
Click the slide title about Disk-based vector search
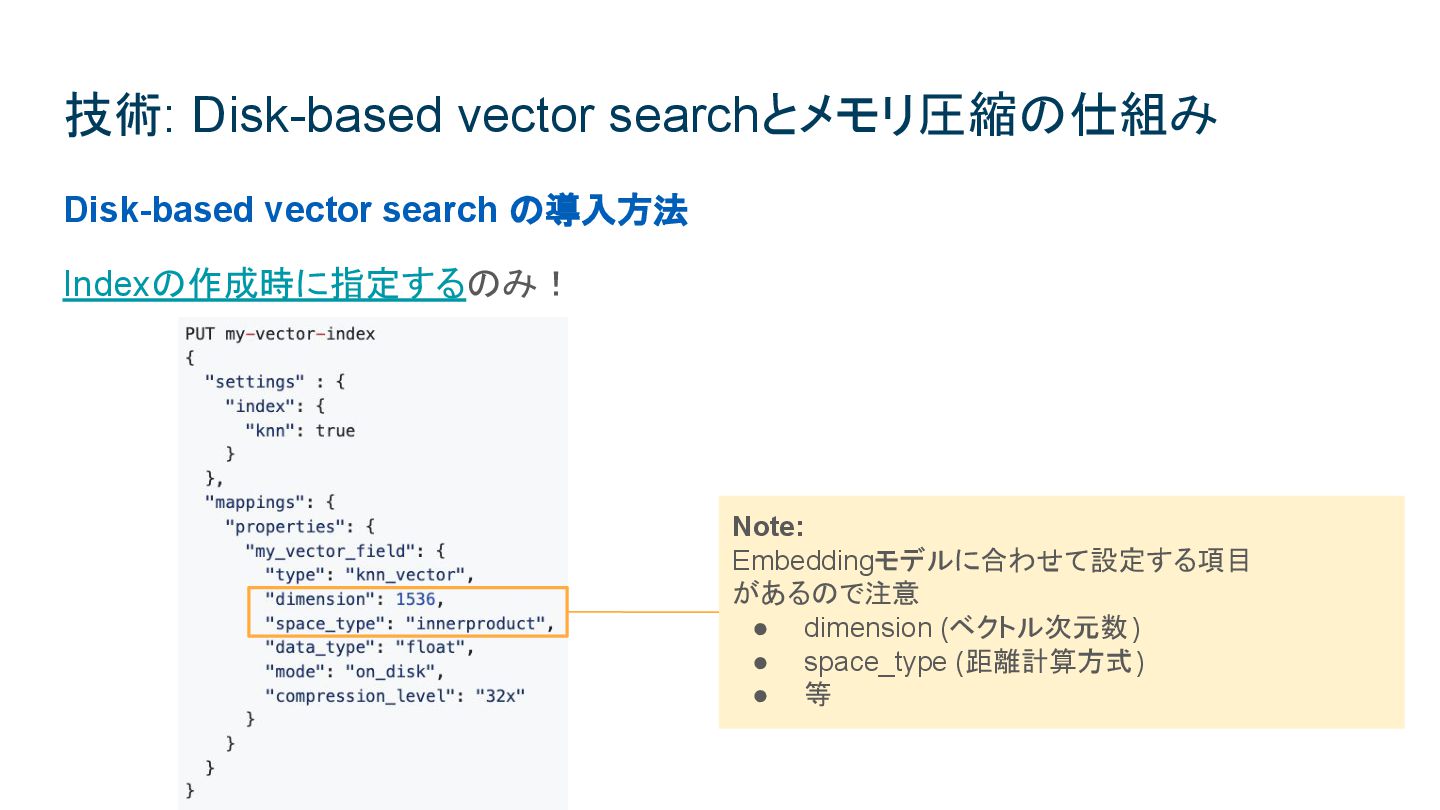pos(640,115)
